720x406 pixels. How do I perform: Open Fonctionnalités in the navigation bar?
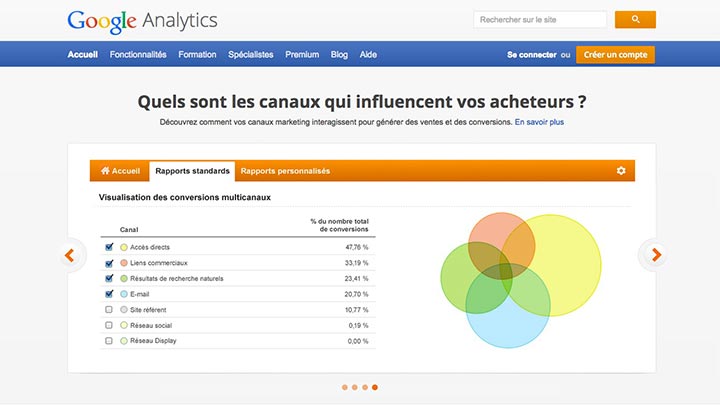pyautogui.click(x=138, y=55)
